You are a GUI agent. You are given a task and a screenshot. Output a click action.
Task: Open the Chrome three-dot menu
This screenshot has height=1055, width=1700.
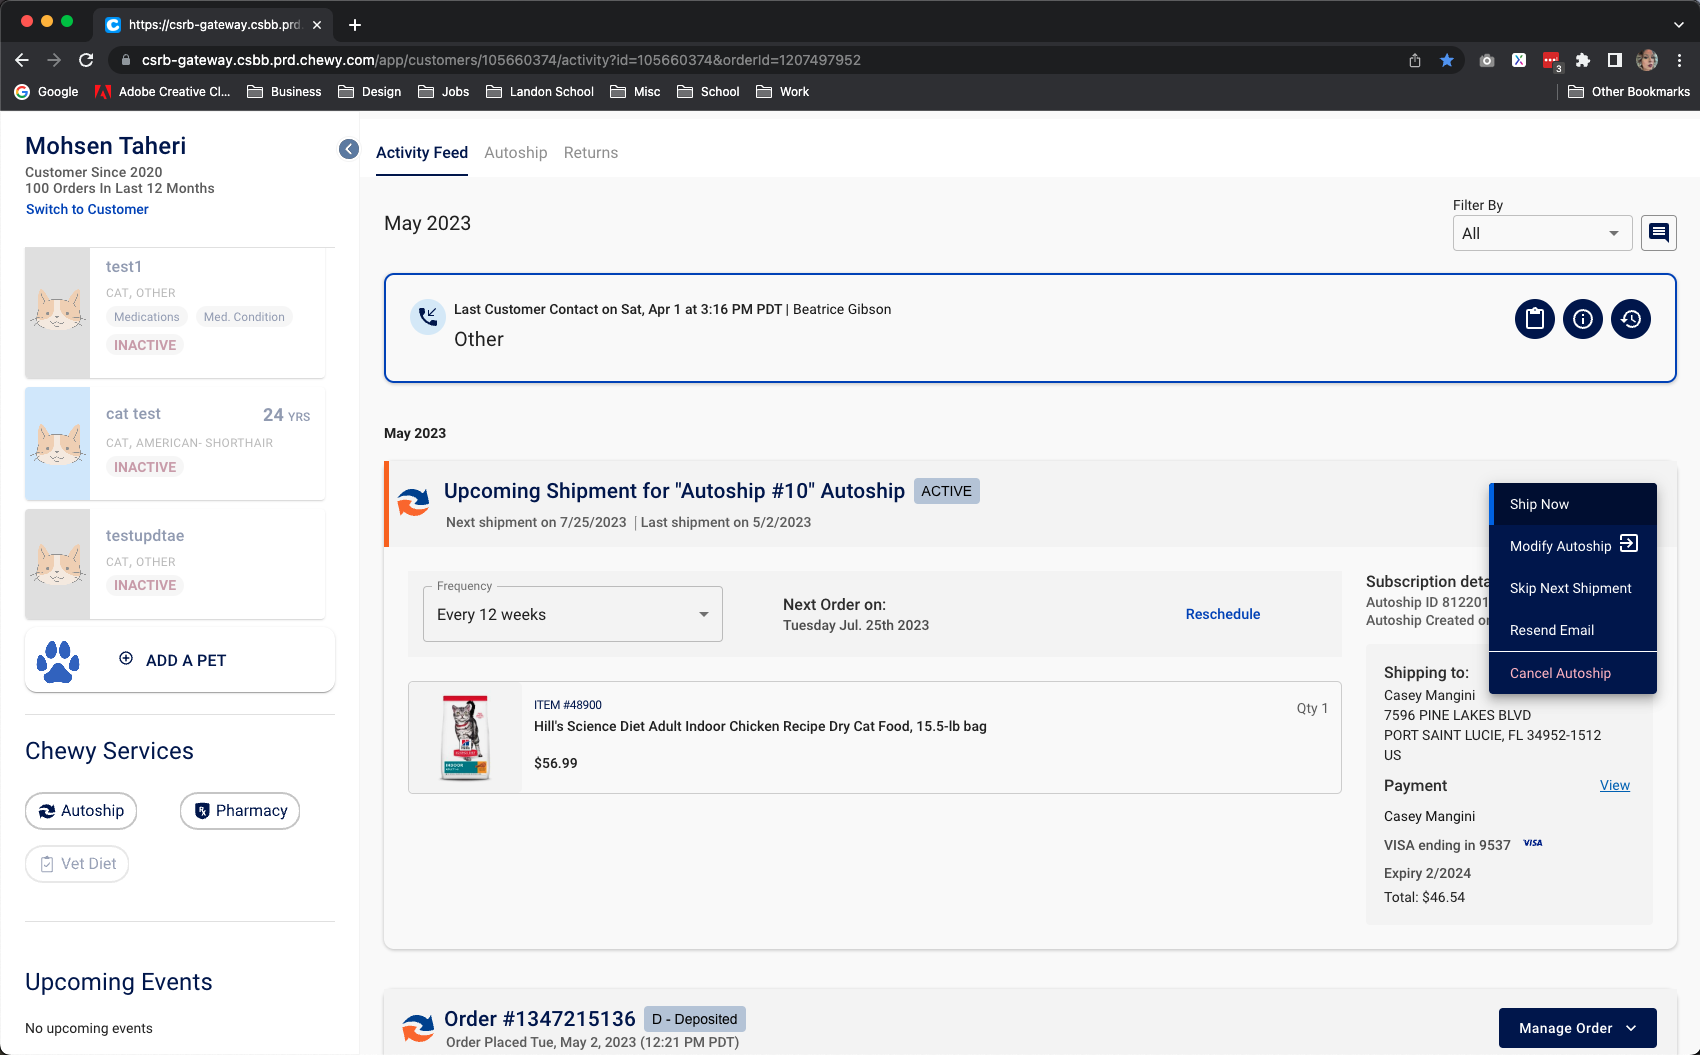pyautogui.click(x=1680, y=60)
